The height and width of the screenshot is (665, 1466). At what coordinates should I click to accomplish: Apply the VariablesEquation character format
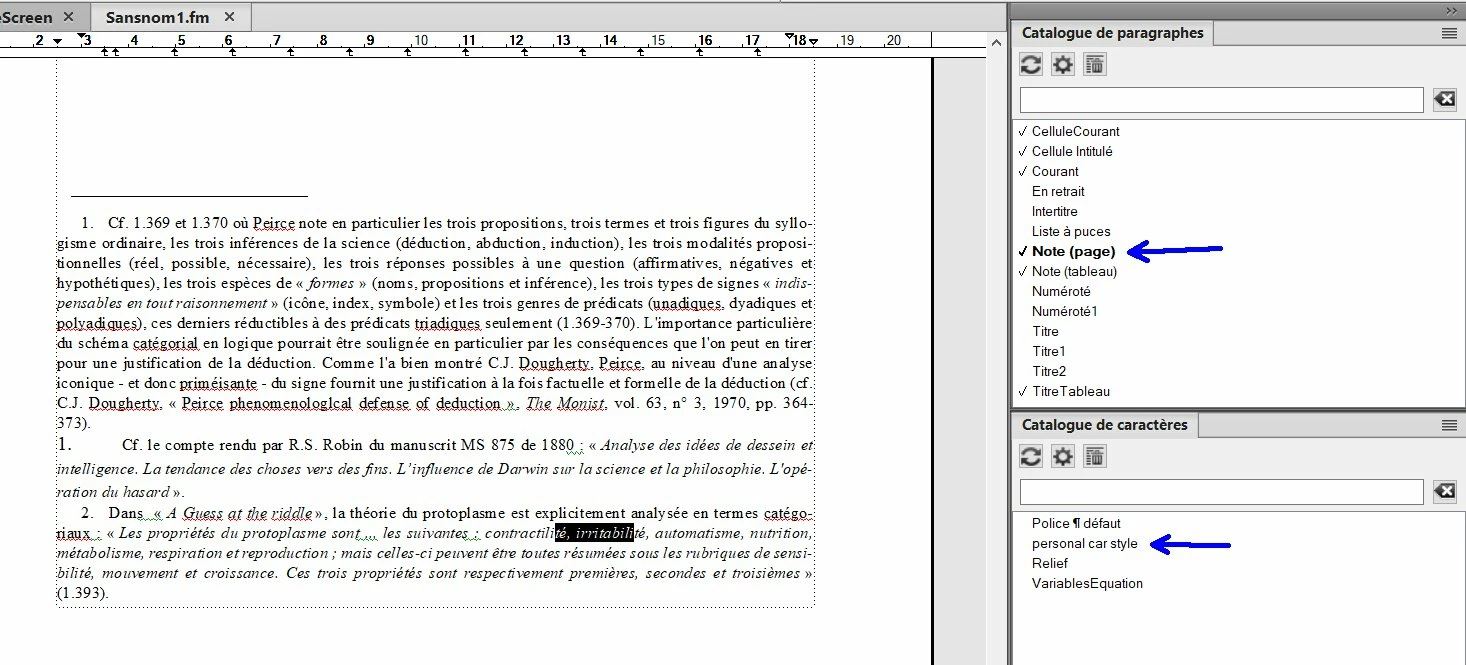click(1087, 583)
